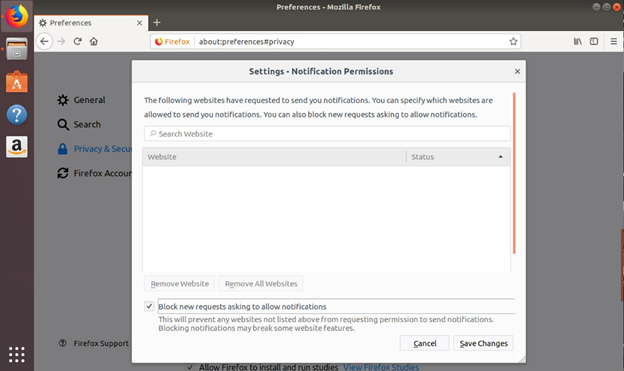Toggle the Firefox studies checkbox
This screenshot has height=371, width=624.
click(190, 367)
